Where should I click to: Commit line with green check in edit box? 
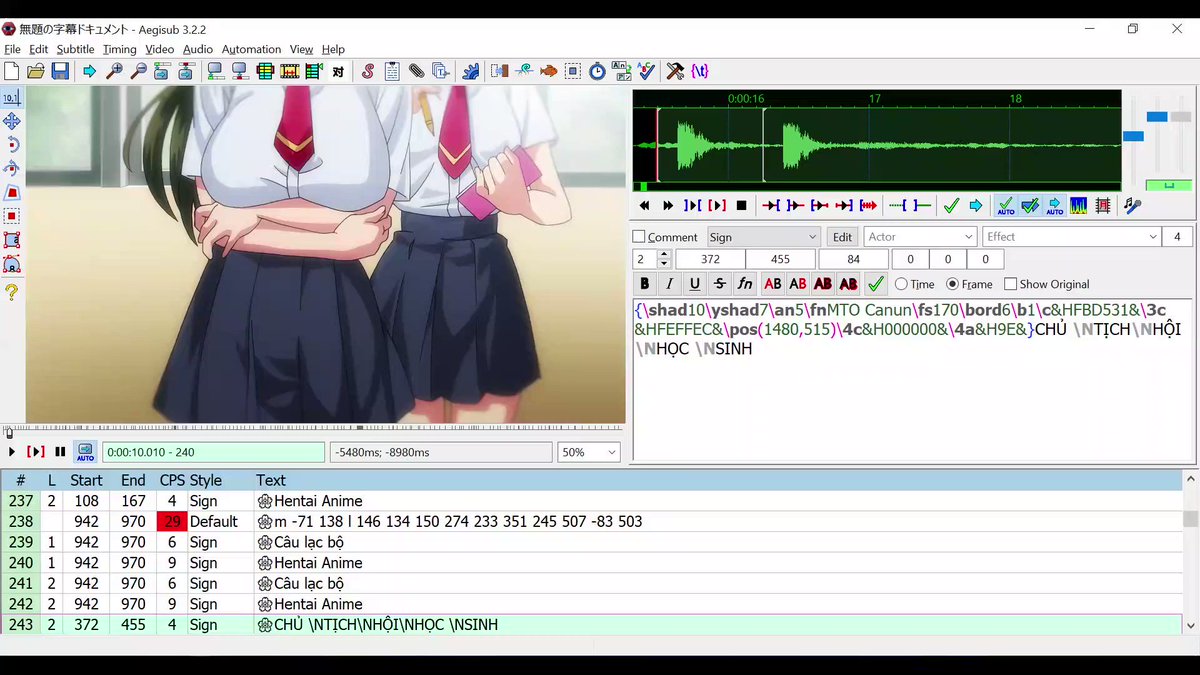[875, 284]
